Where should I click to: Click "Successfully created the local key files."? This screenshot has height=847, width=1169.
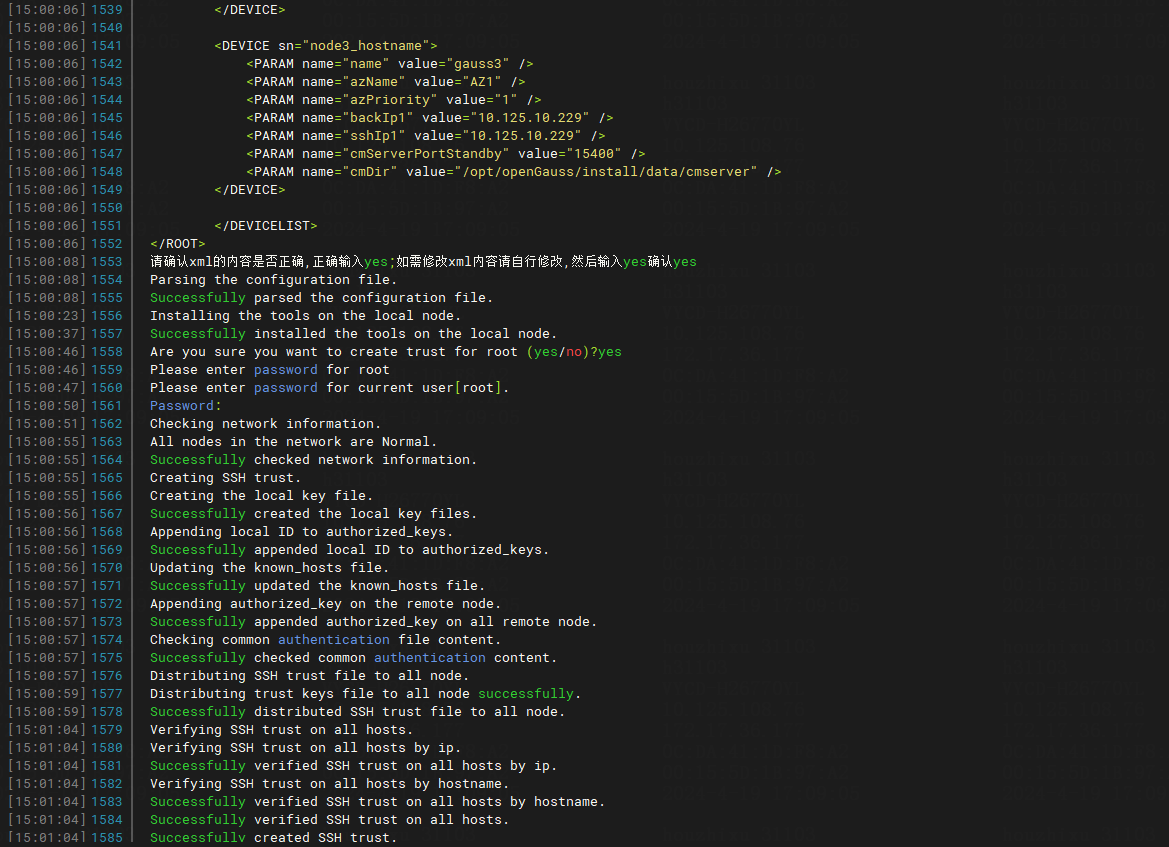tap(313, 513)
